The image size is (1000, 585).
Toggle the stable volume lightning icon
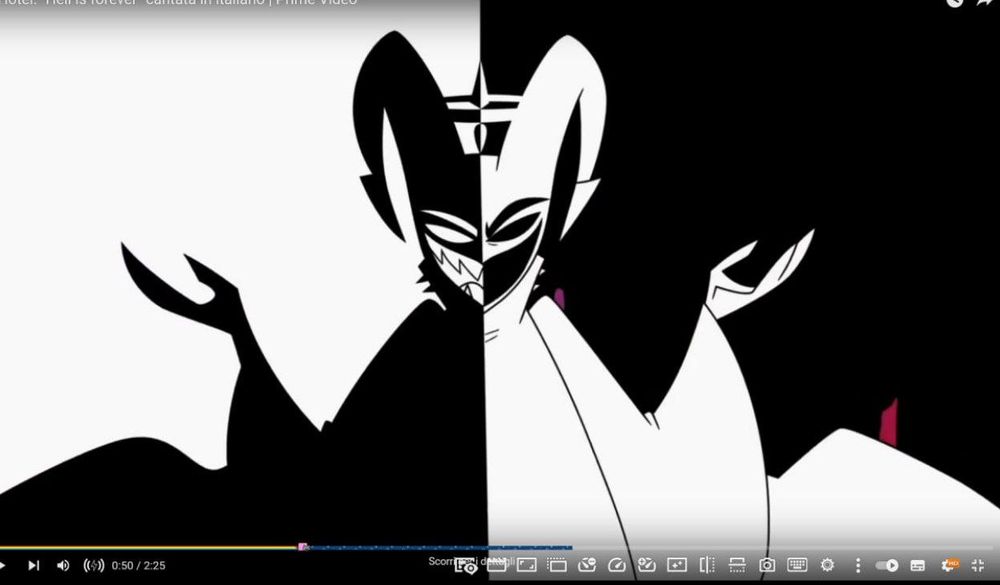pos(94,565)
